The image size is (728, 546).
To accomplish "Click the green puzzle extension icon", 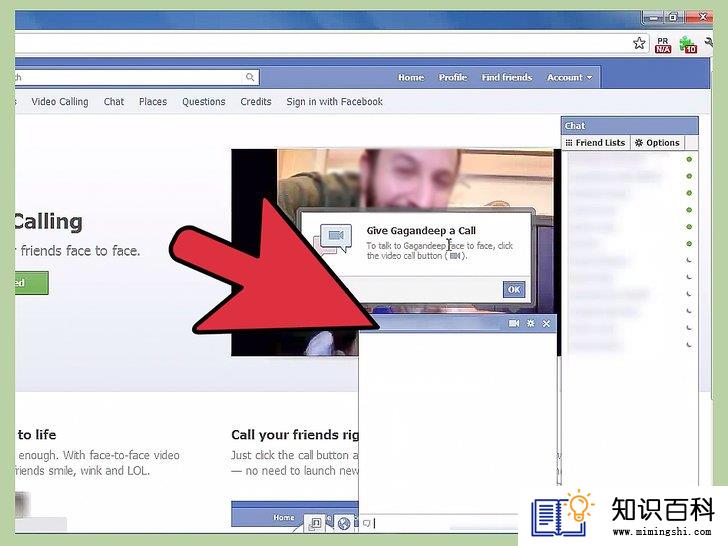I will tap(688, 45).
